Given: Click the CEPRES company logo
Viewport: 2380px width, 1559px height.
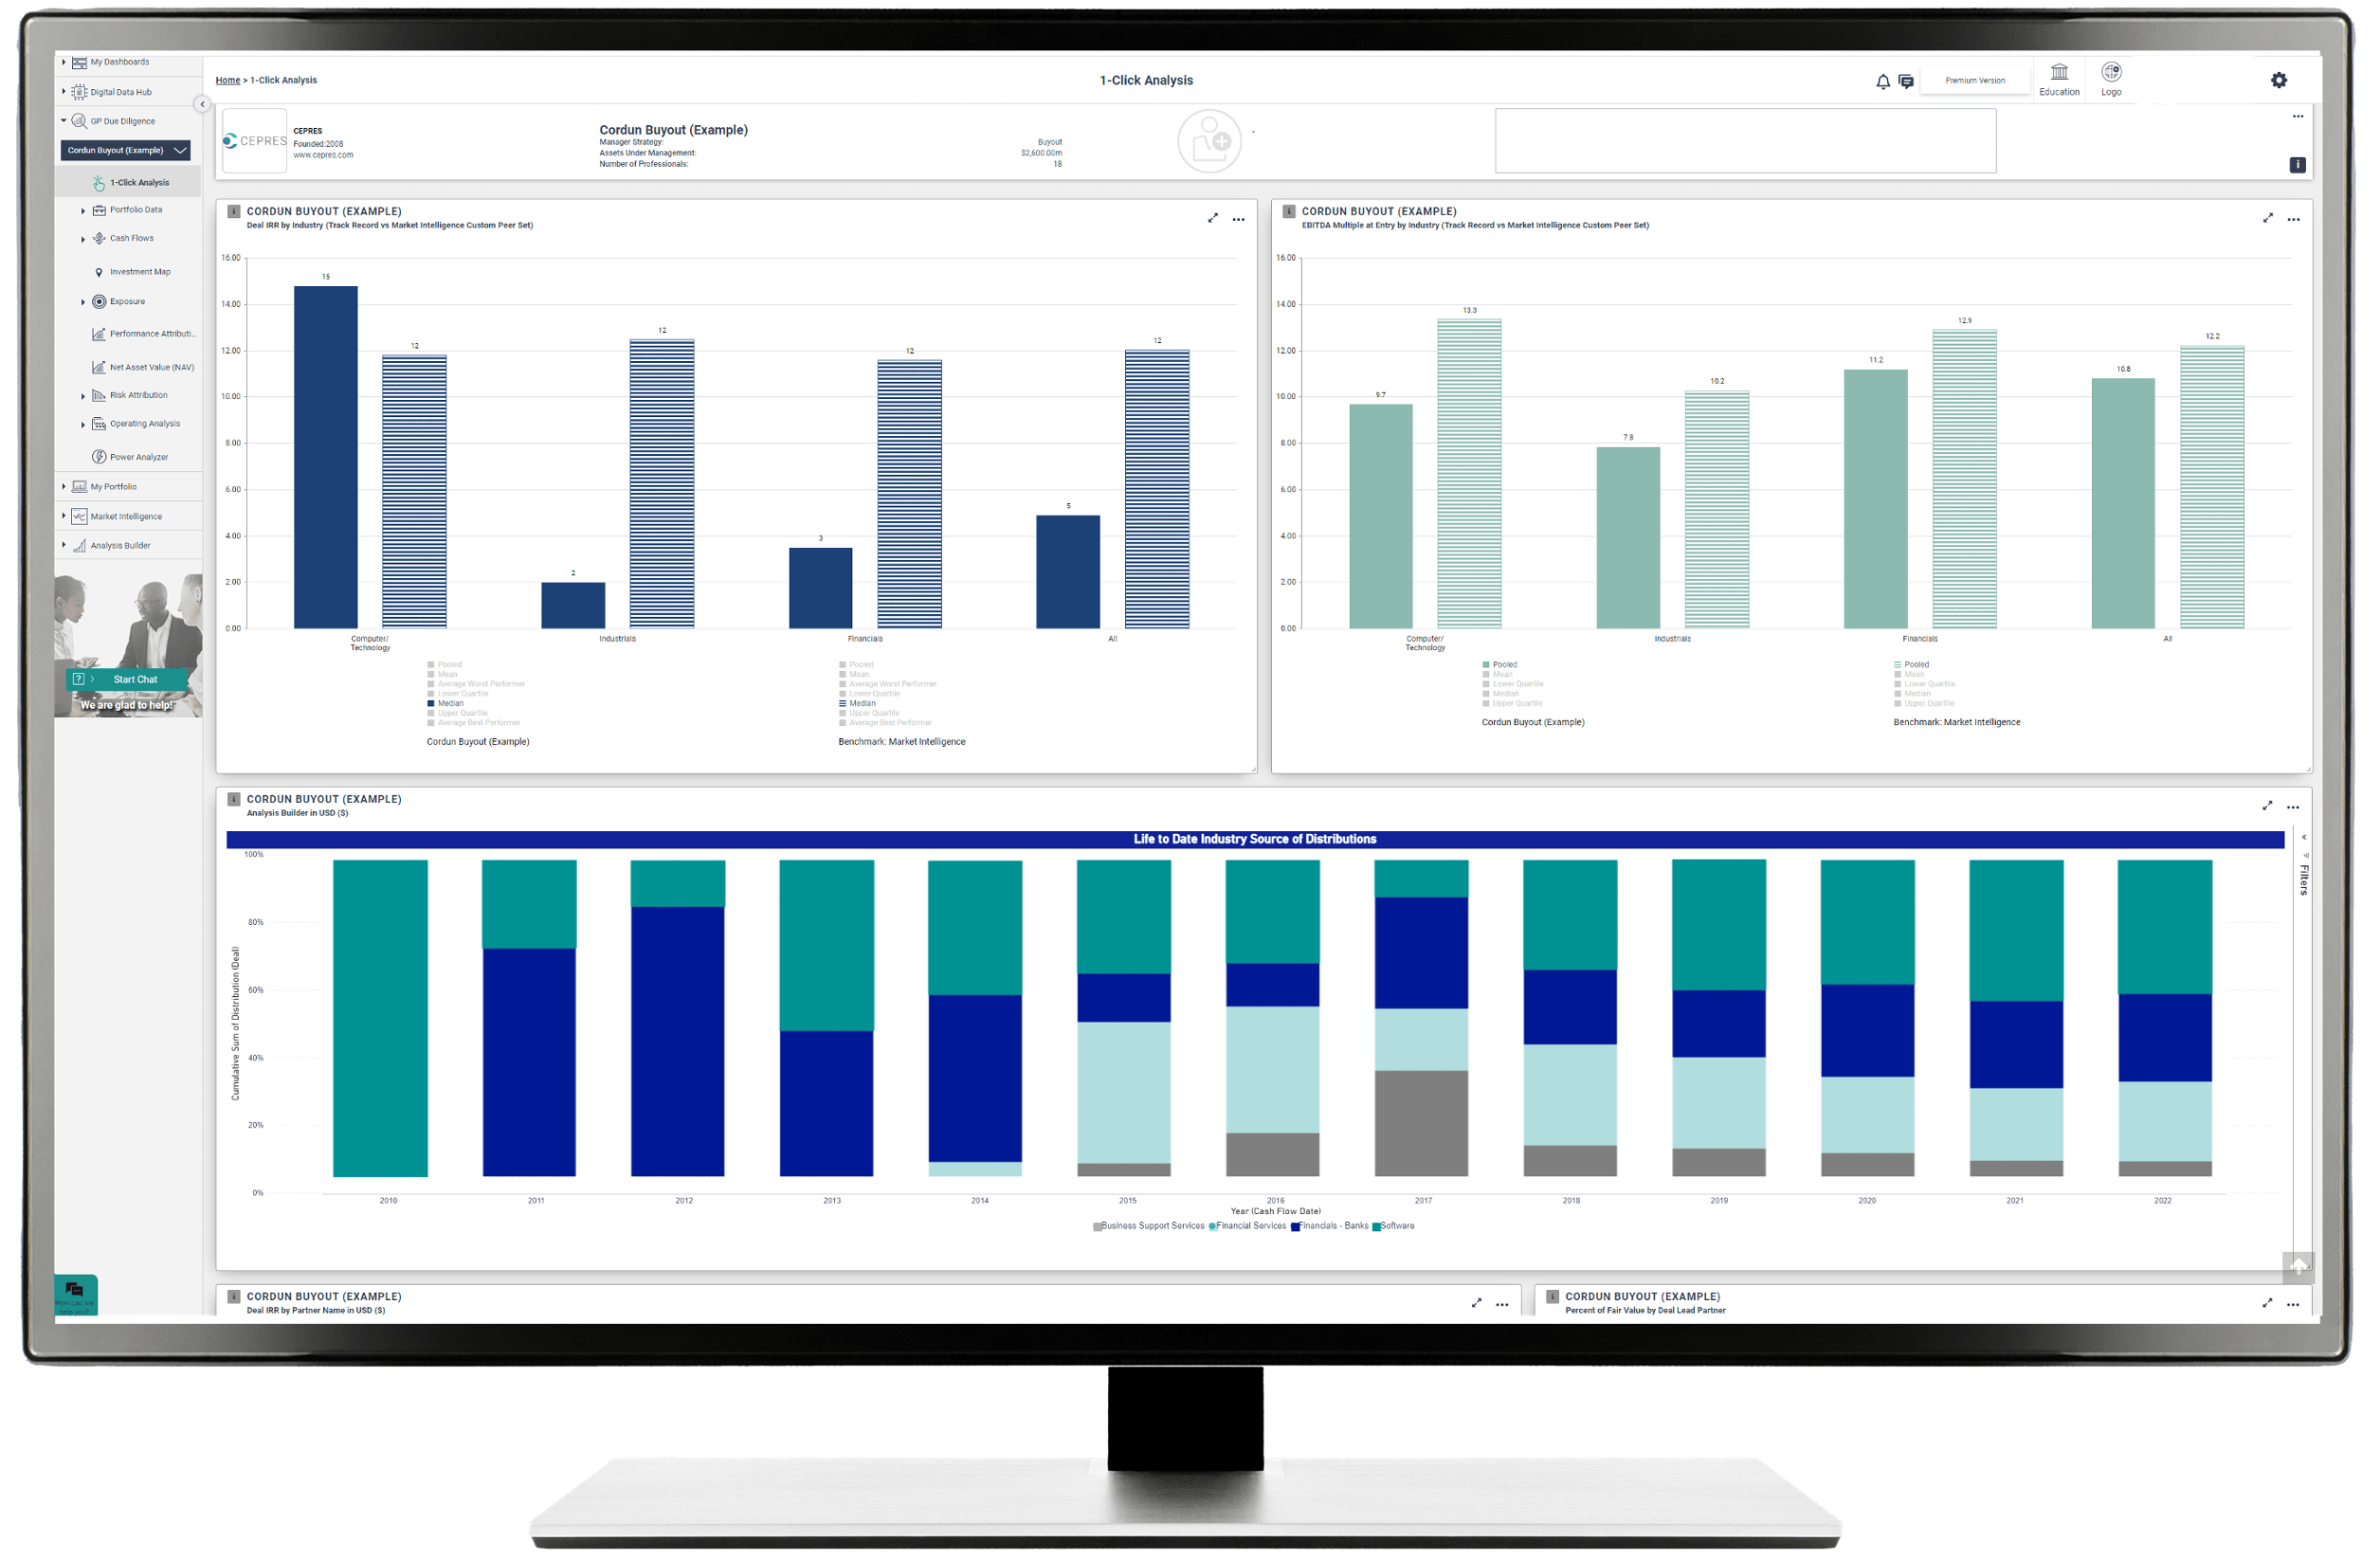Looking at the screenshot, I should [255, 141].
